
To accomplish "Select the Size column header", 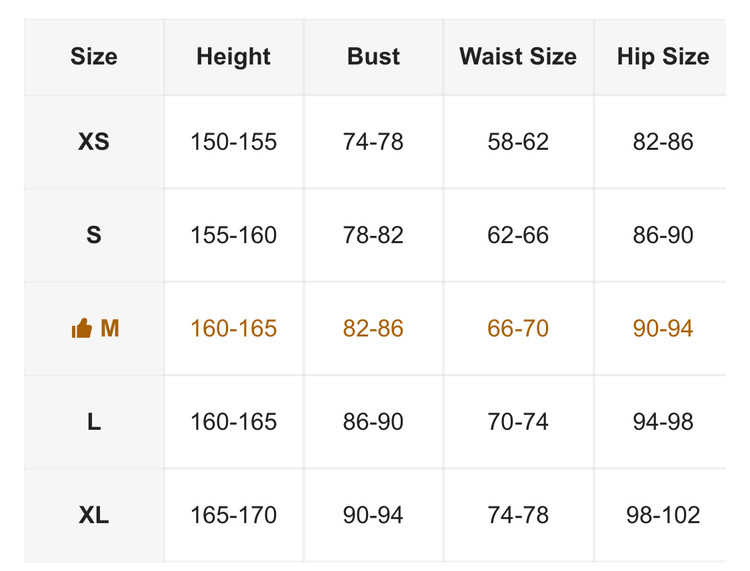I will pyautogui.click(x=94, y=57).
